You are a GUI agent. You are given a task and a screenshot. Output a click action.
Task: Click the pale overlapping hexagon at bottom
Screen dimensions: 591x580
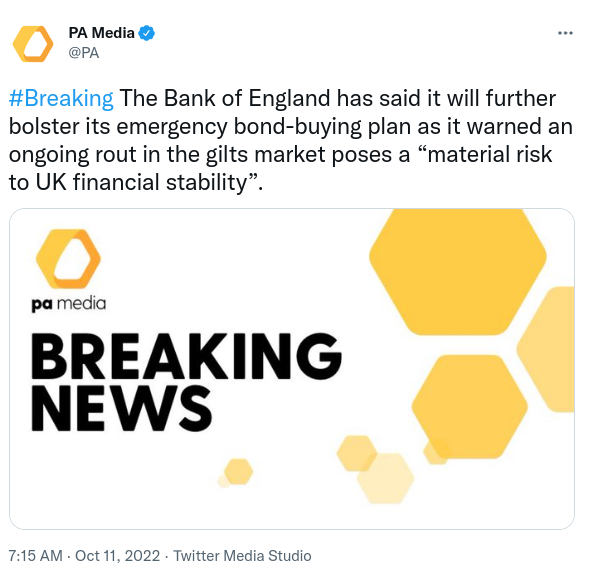pos(386,479)
